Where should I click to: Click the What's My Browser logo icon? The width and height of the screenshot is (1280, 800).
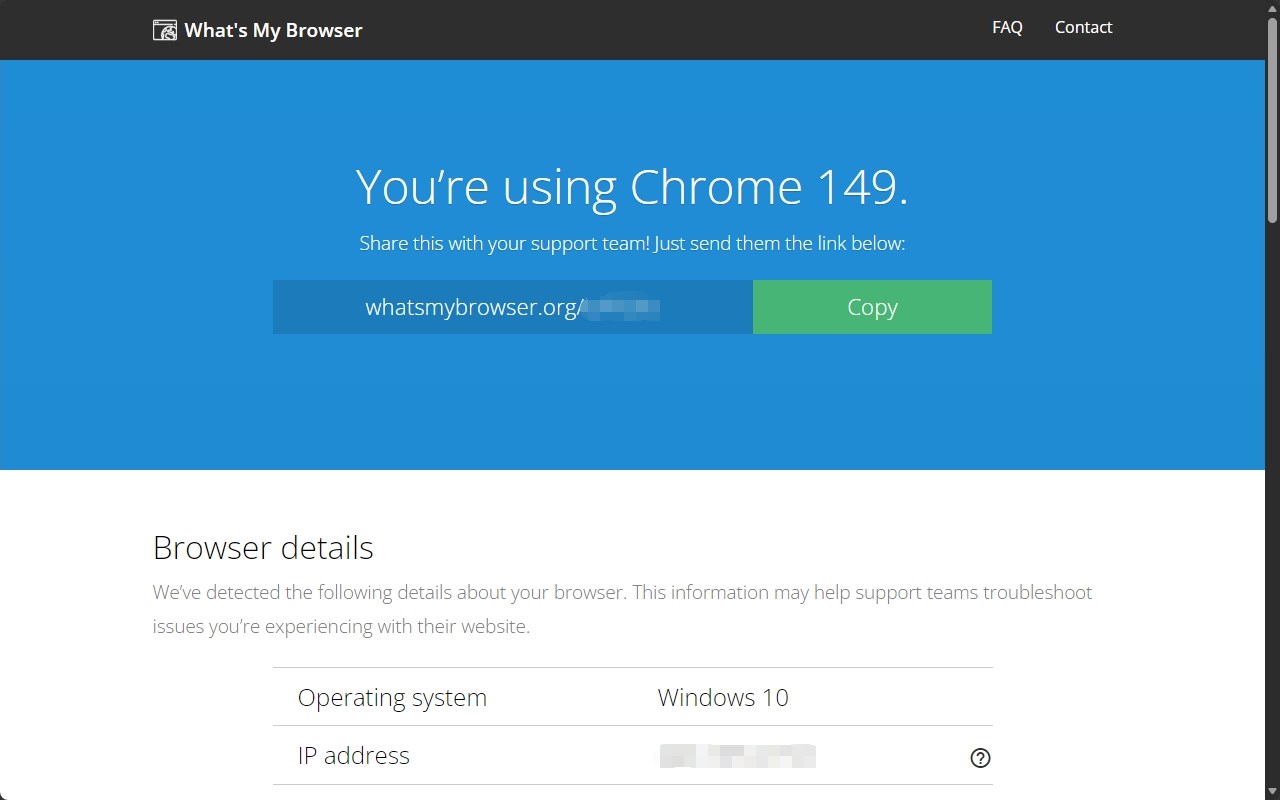tap(165, 30)
